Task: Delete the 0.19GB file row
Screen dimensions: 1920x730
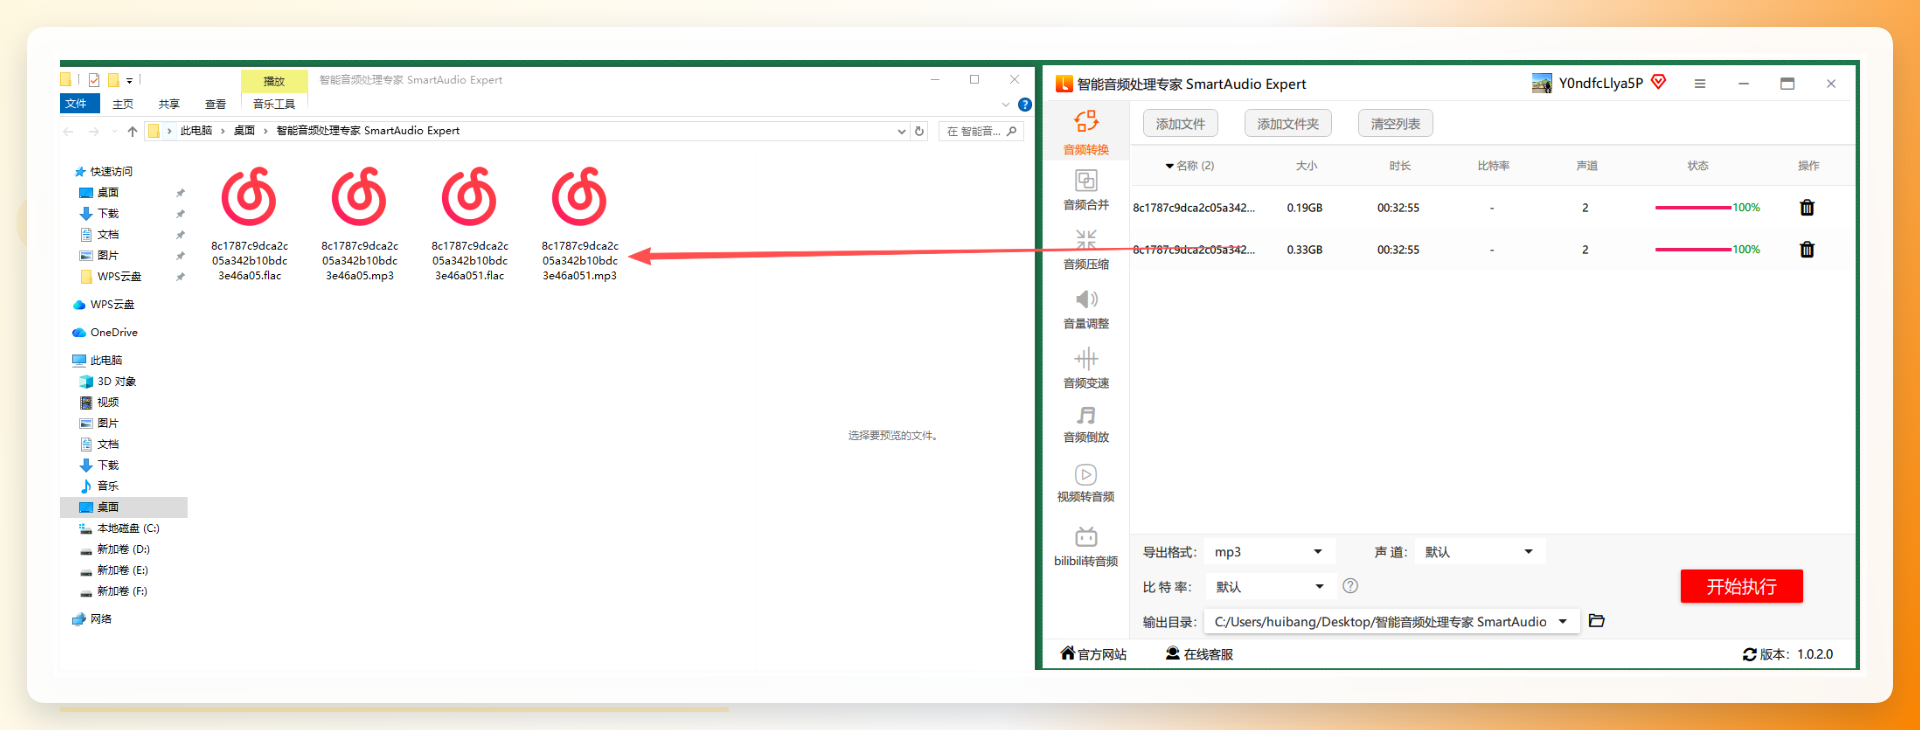Action: pos(1807,208)
